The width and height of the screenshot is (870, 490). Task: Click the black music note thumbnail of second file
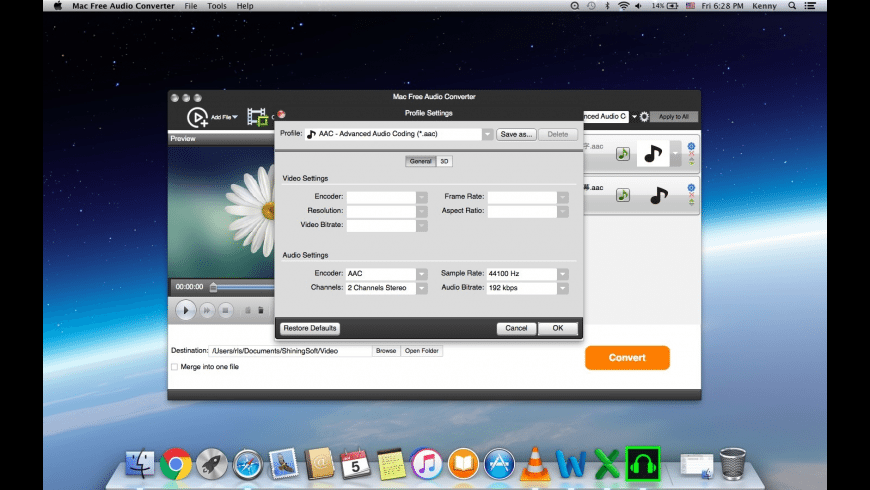pos(657,196)
